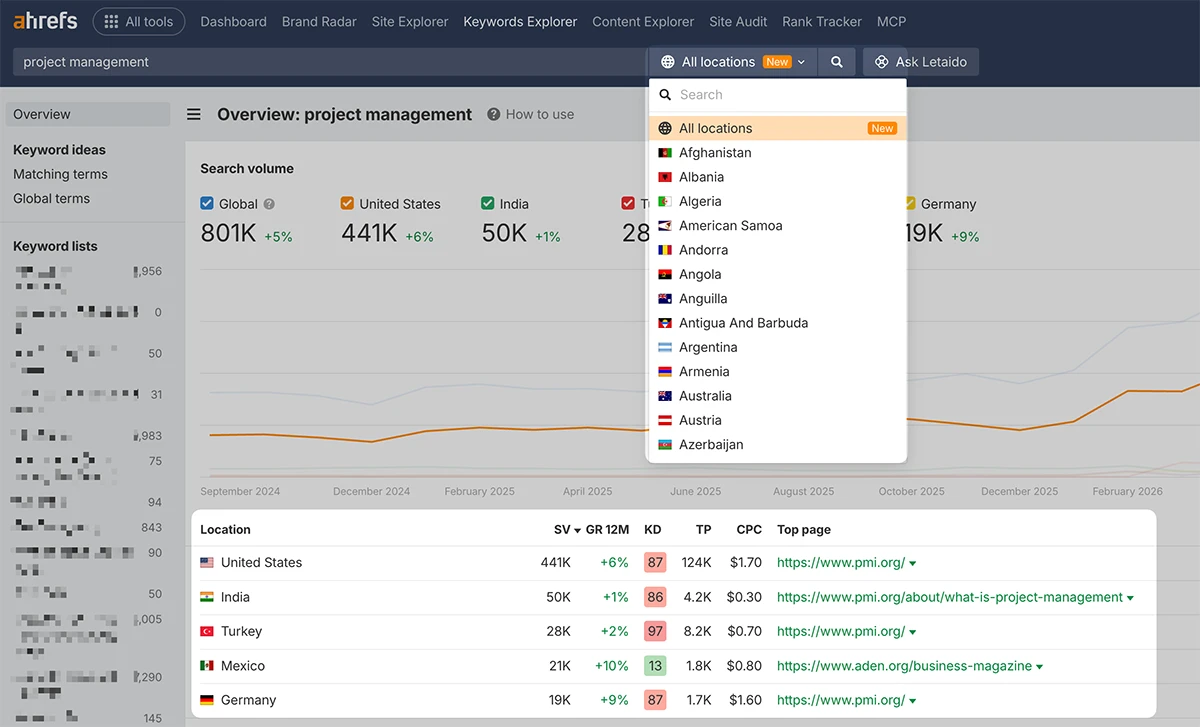Click the location search box

[777, 95]
